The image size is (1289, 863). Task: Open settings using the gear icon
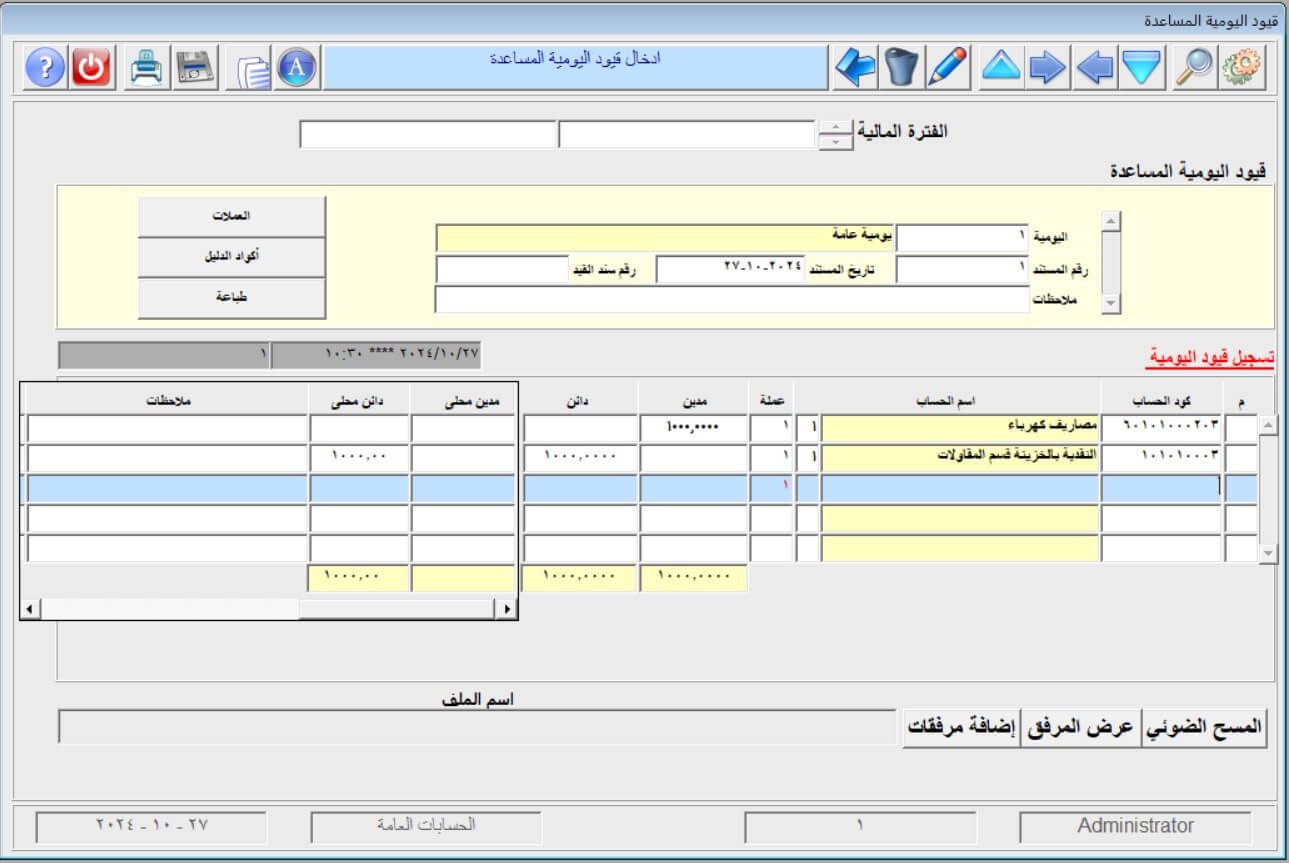(1243, 67)
